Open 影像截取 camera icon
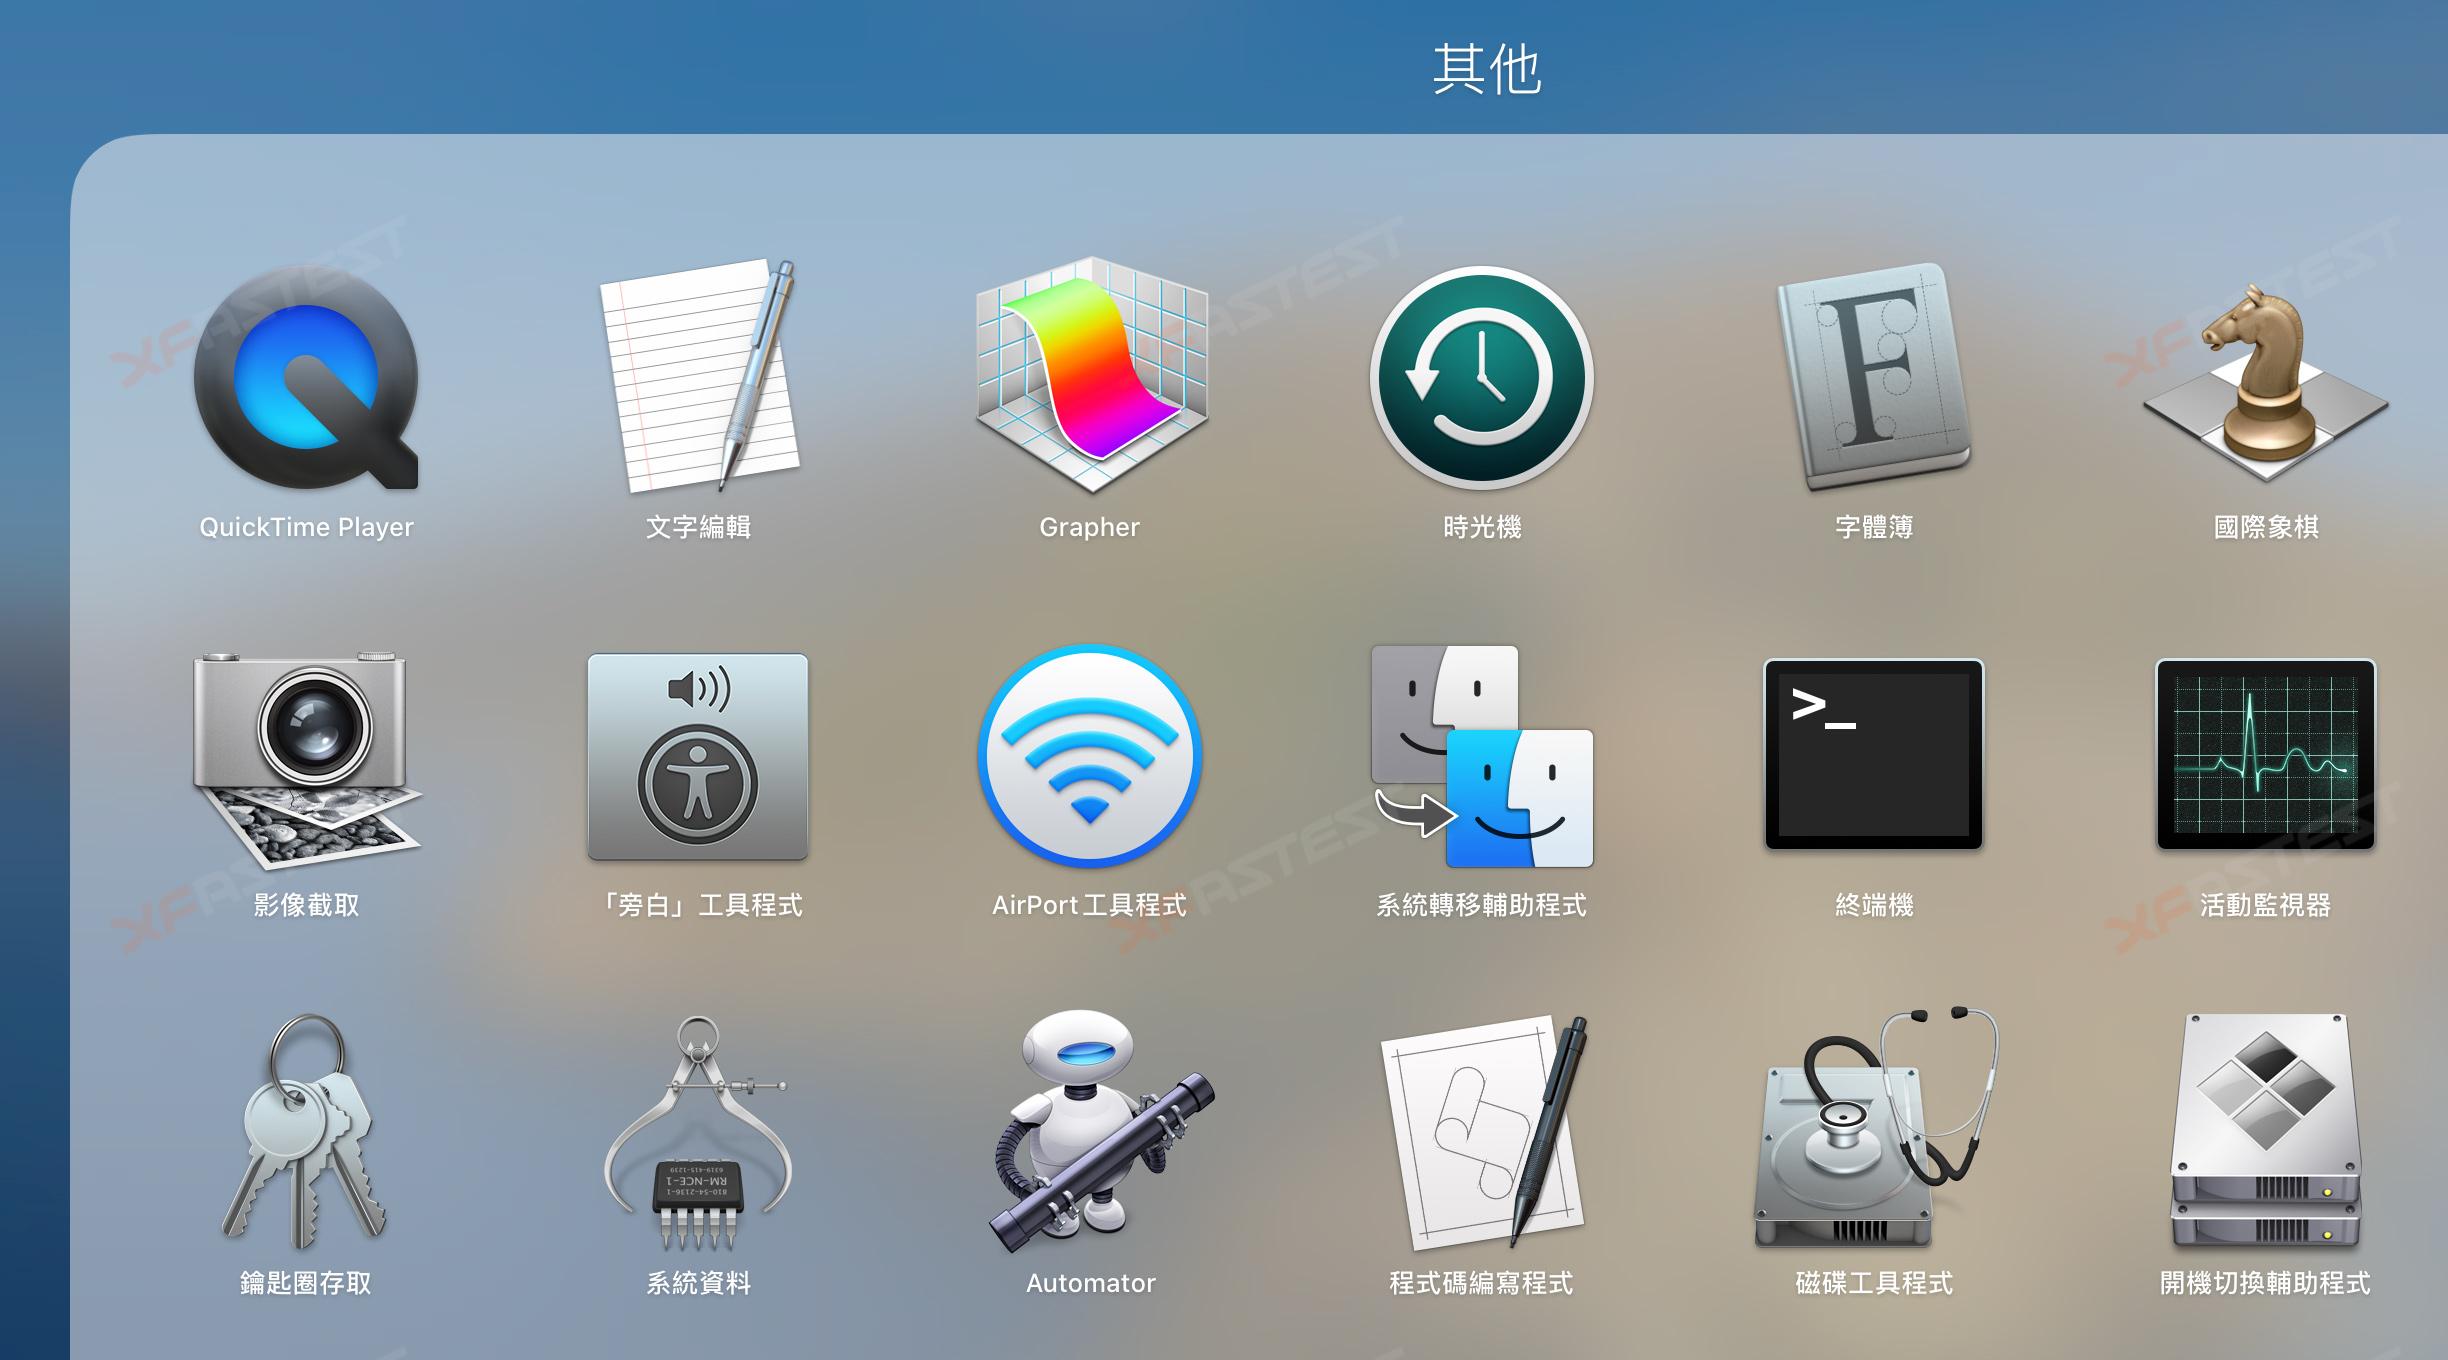2448x1360 pixels. [306, 759]
